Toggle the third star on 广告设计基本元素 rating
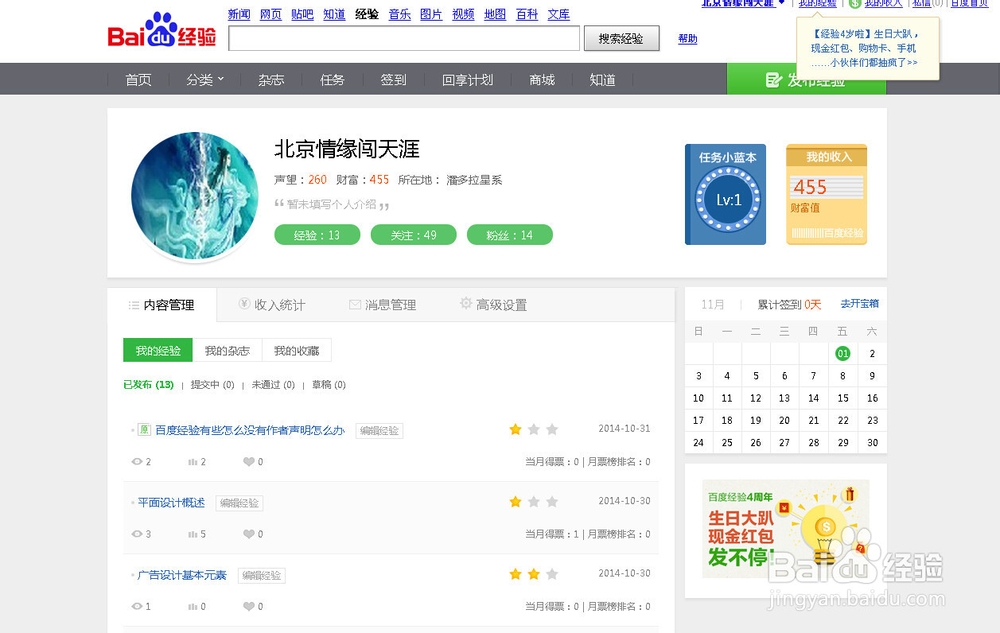The image size is (1000, 633). click(x=553, y=574)
